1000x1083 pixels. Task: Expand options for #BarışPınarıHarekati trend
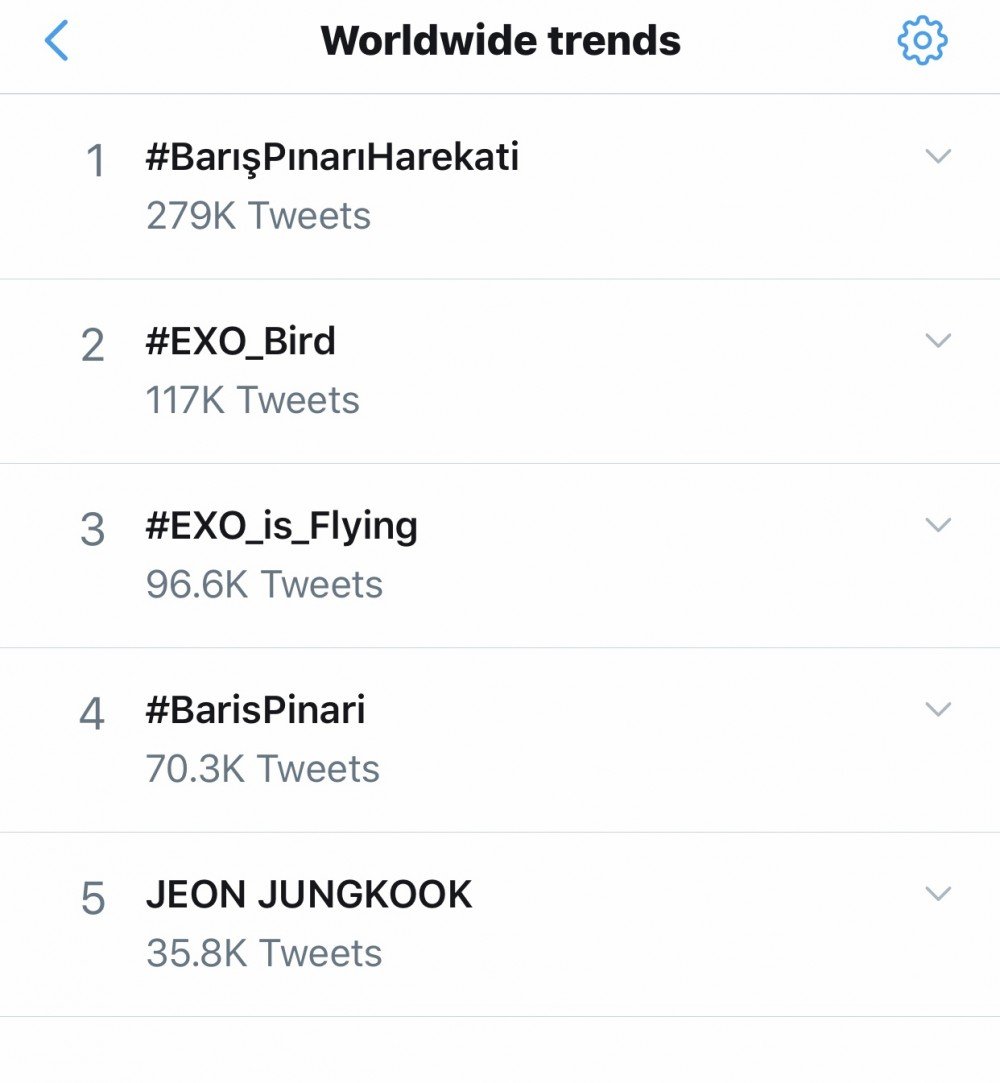[938, 157]
